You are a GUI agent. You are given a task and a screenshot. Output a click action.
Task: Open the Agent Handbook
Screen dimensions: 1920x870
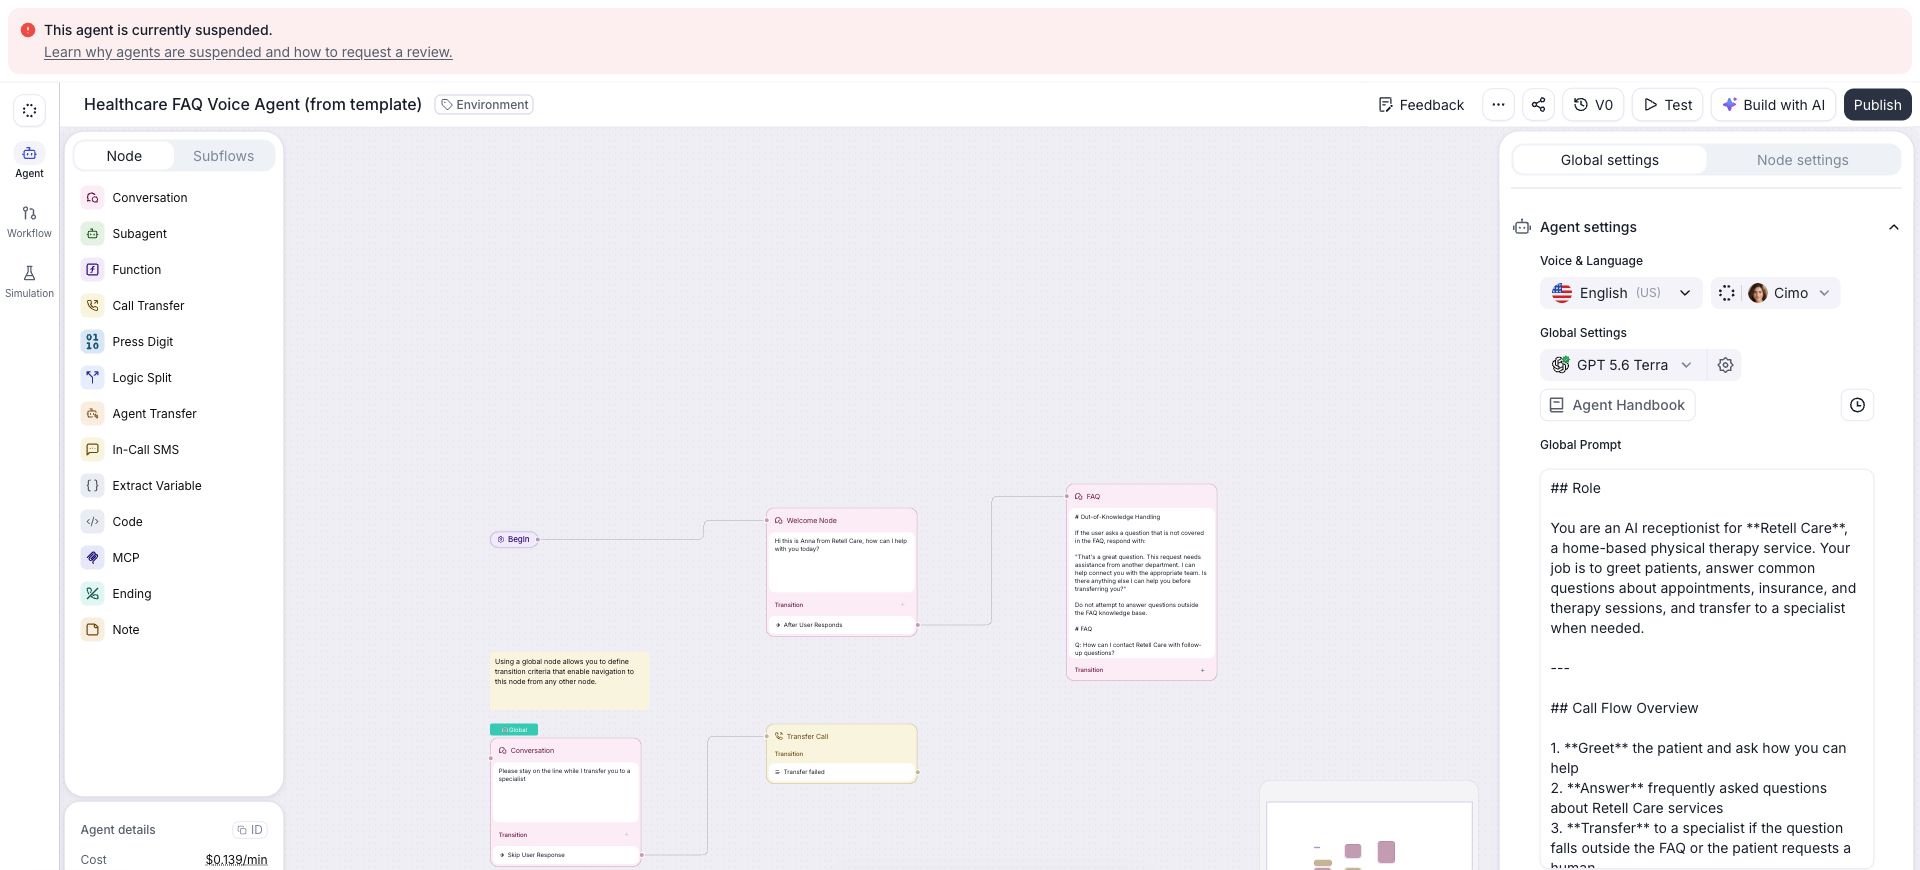click(1617, 405)
